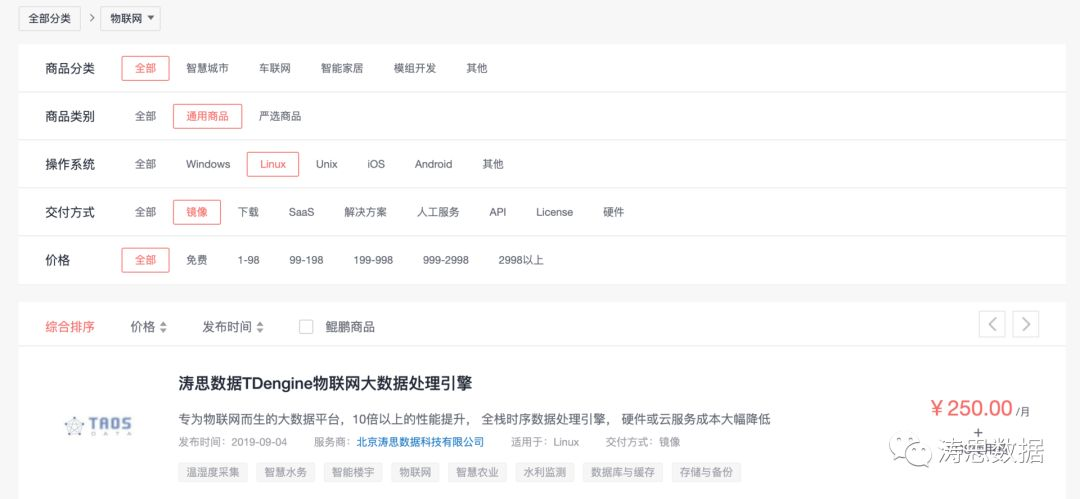Filter delivery method by 硬件

[613, 212]
